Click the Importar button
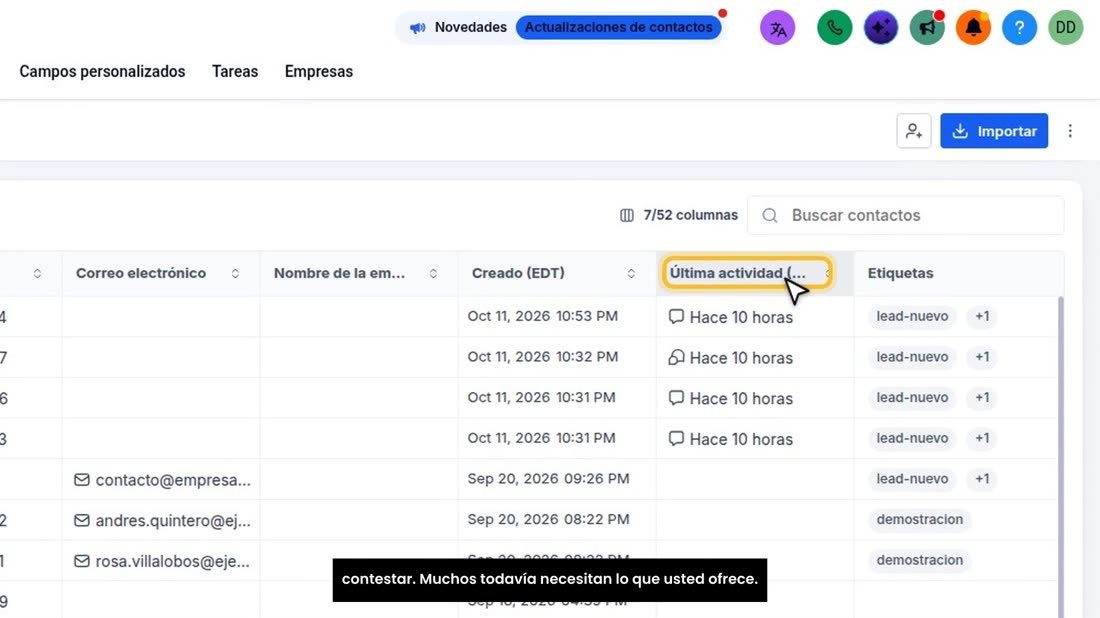Viewport: 1100px width, 618px height. click(994, 131)
